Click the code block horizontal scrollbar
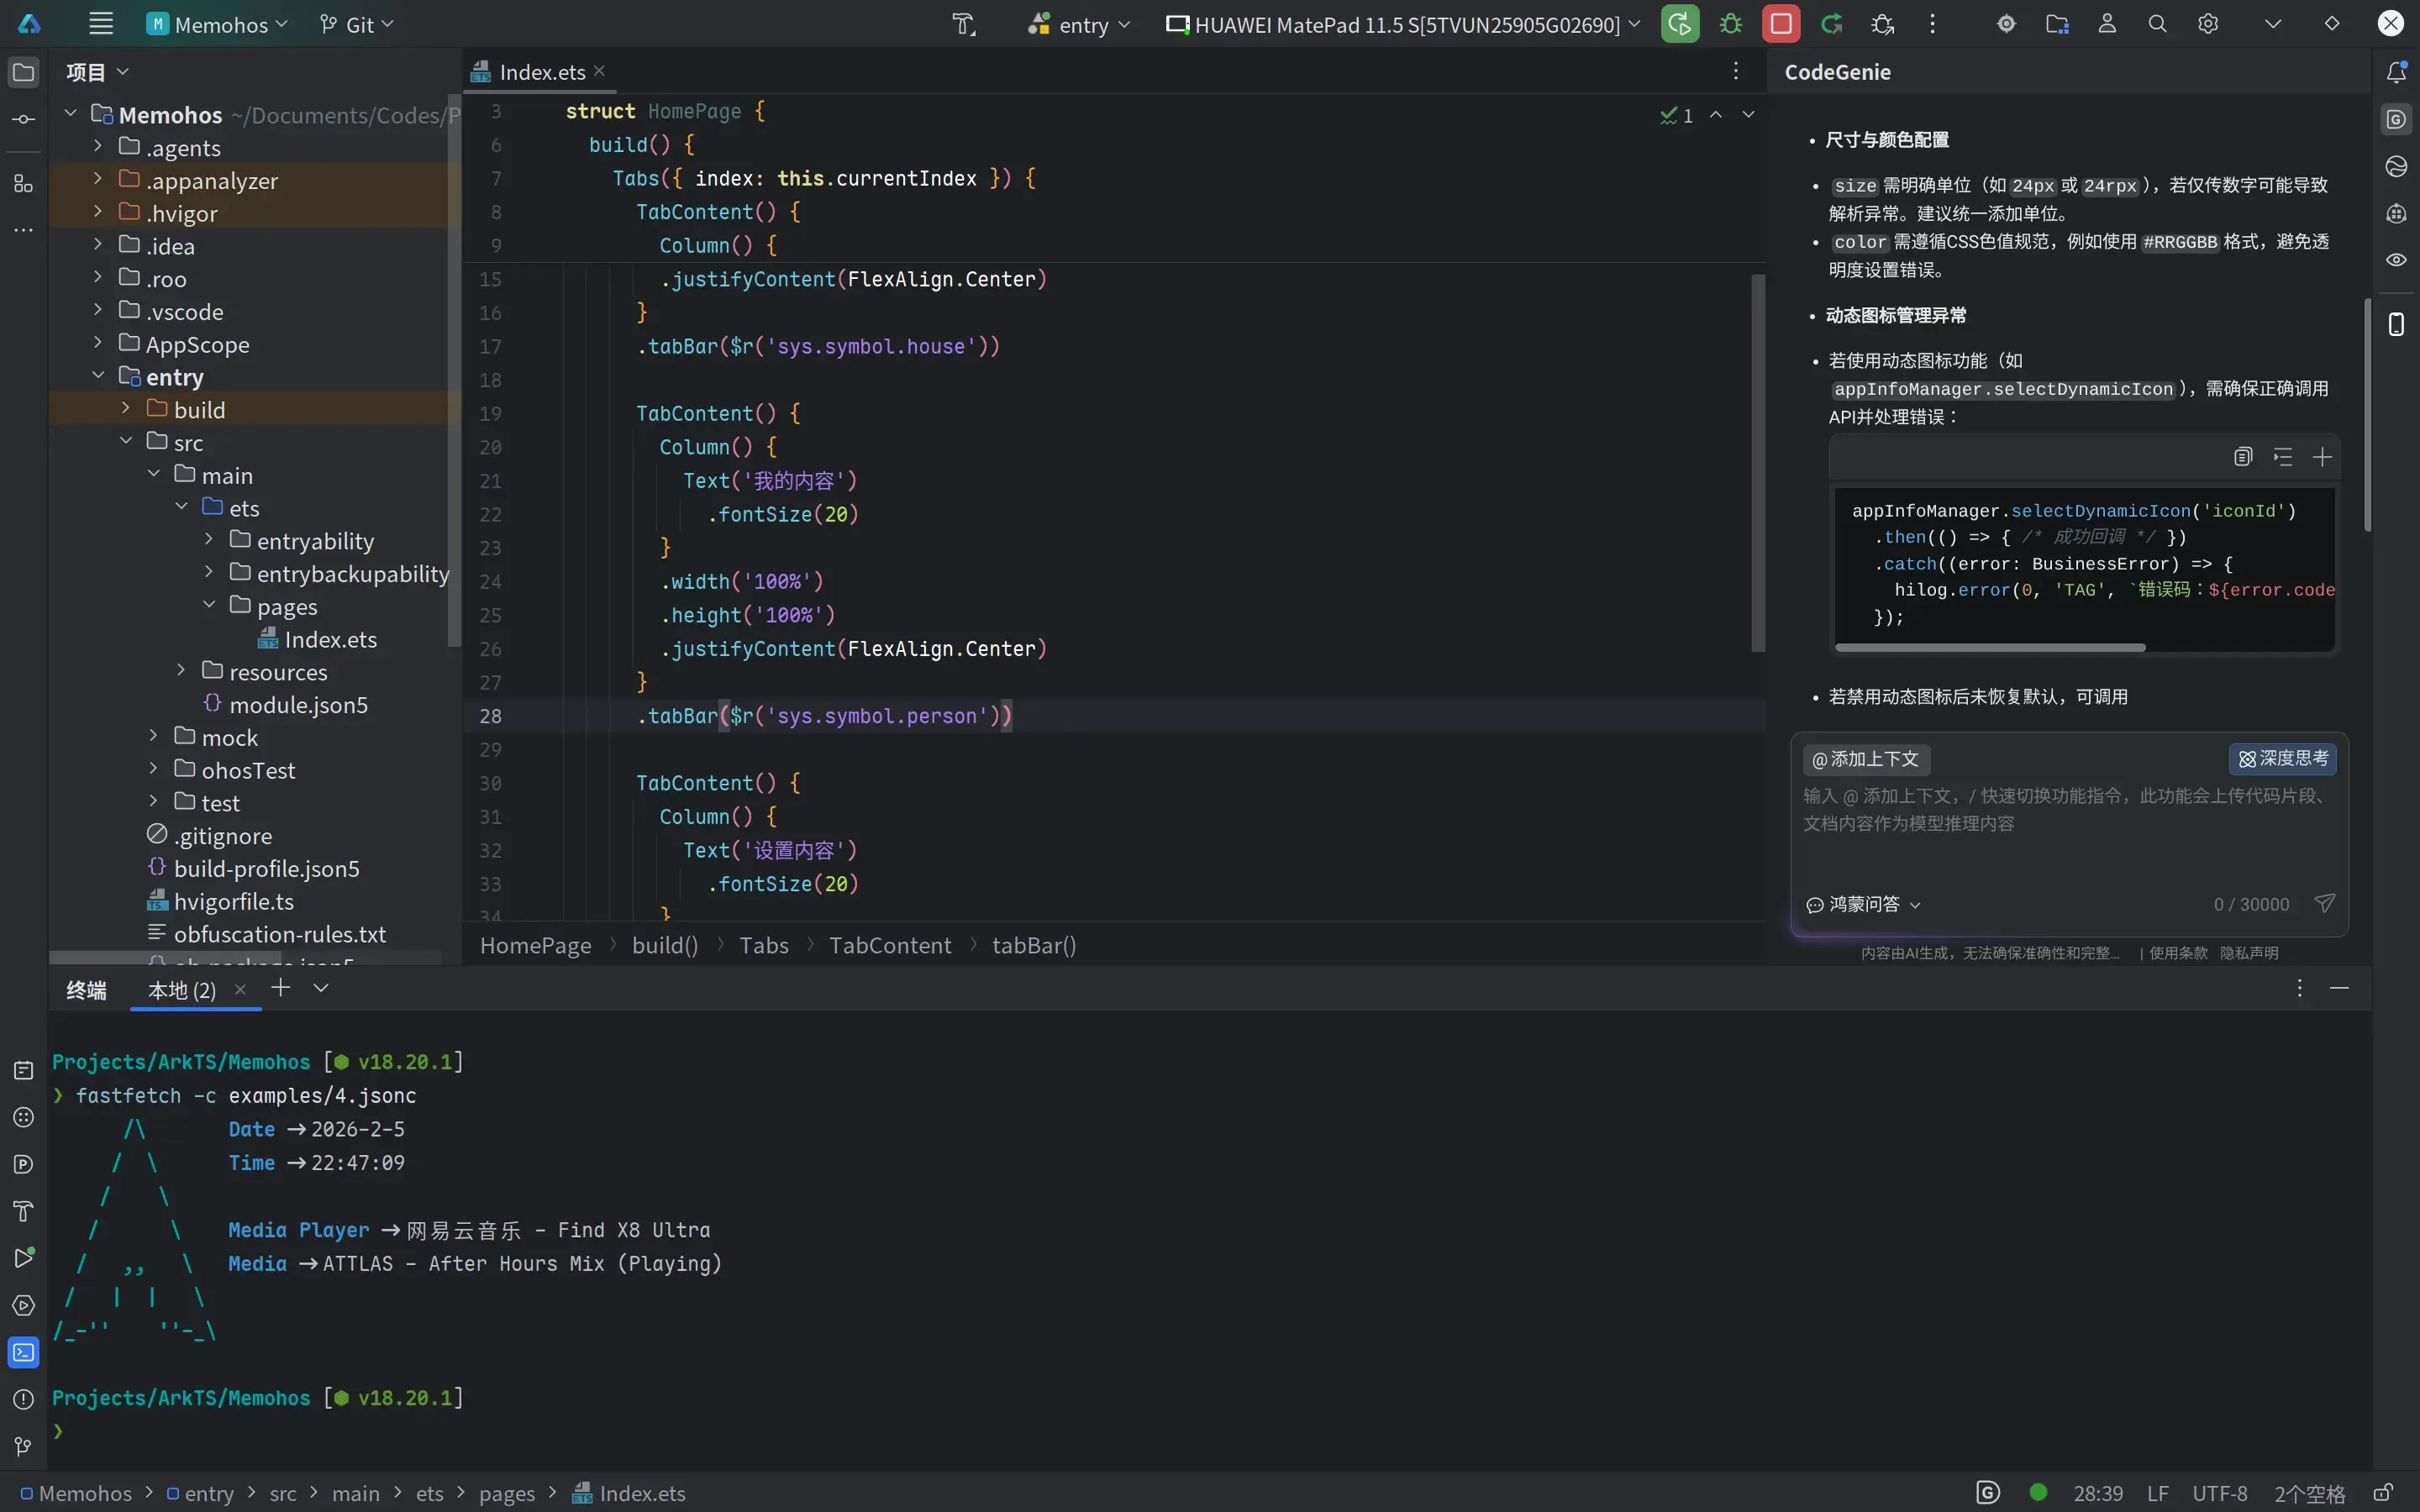The image size is (2420, 1512). tap(1990, 648)
